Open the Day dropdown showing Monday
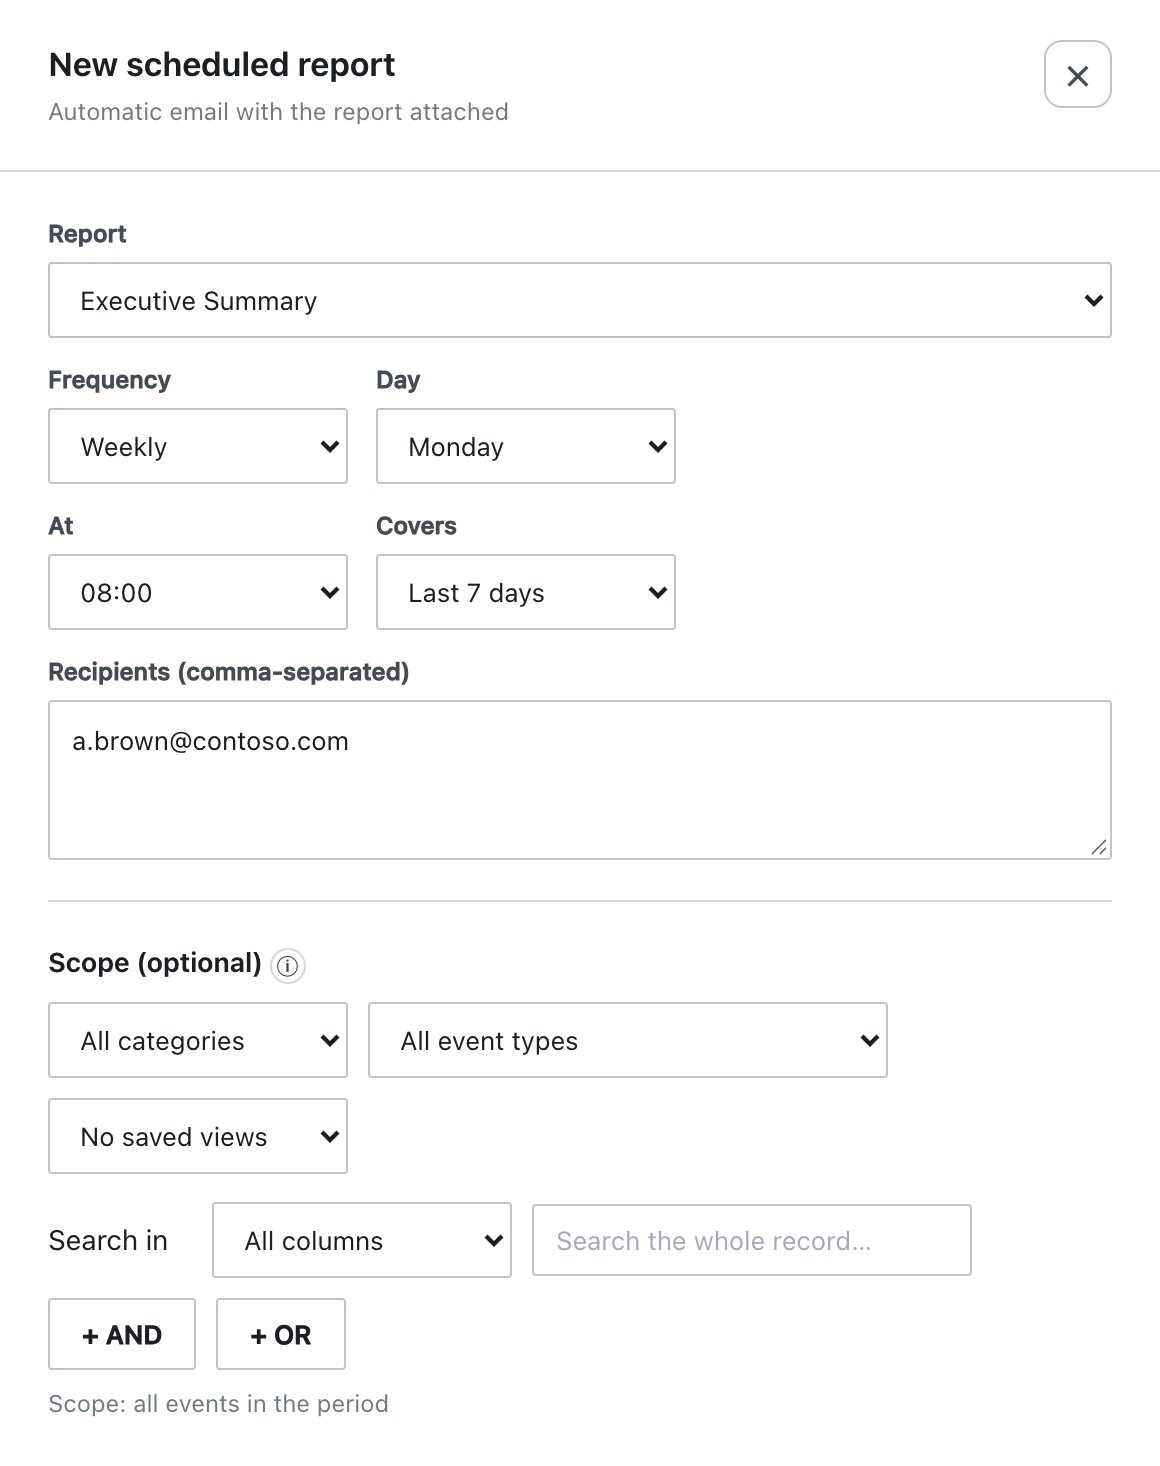The height and width of the screenshot is (1466, 1160). 526,446
